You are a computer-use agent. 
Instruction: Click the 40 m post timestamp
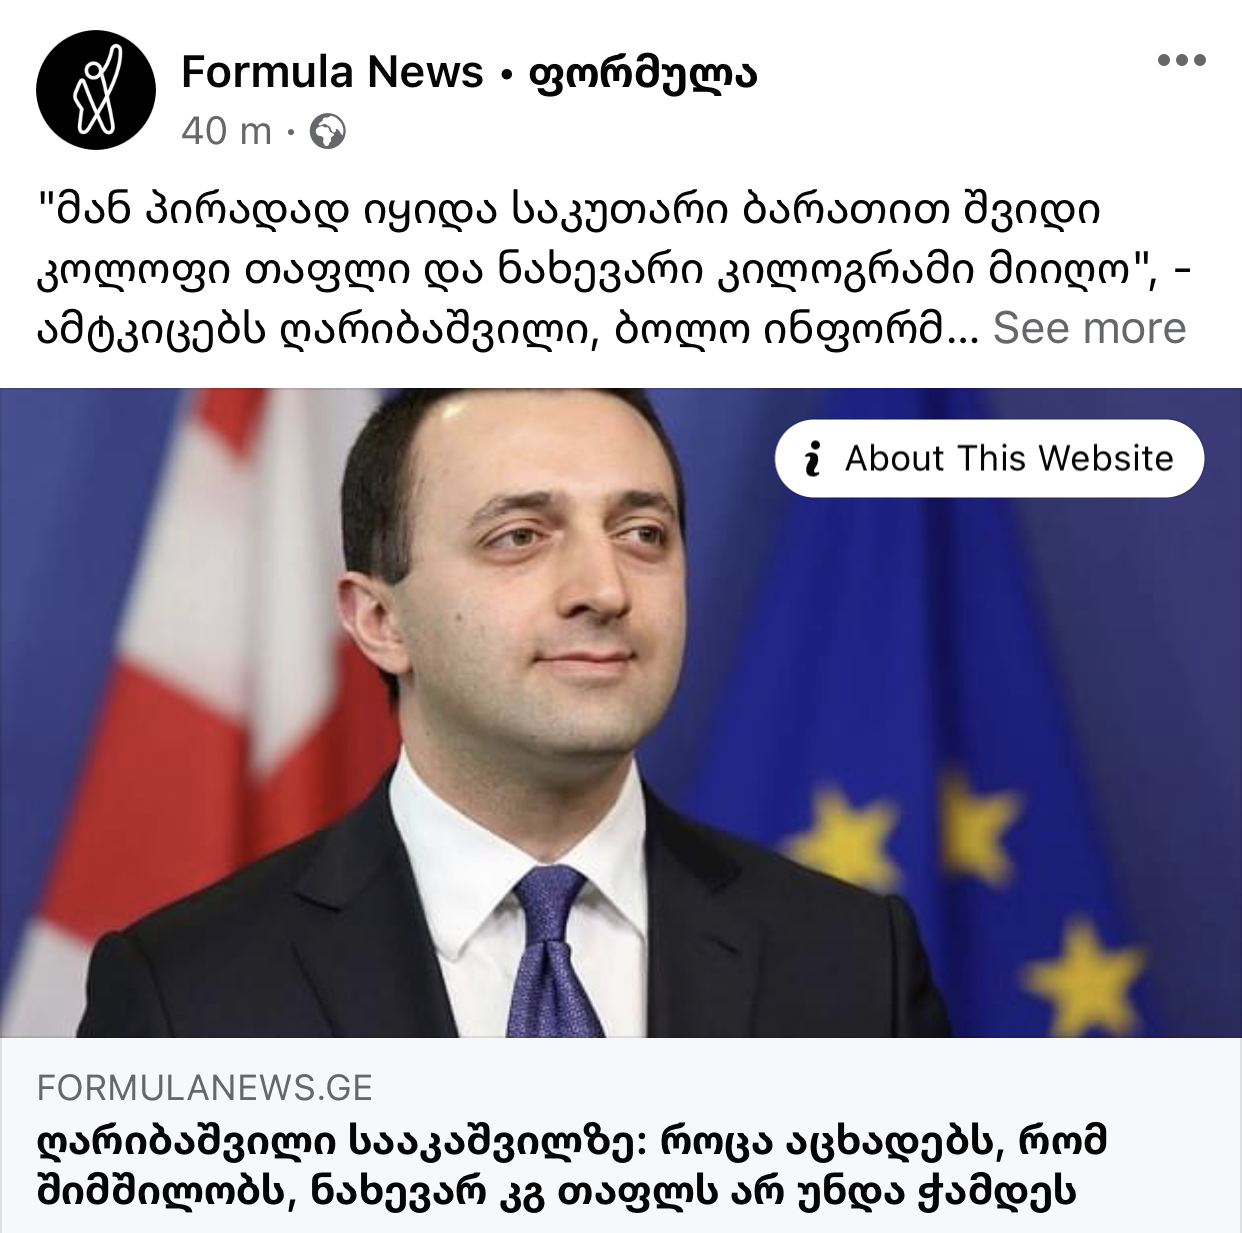click(227, 131)
